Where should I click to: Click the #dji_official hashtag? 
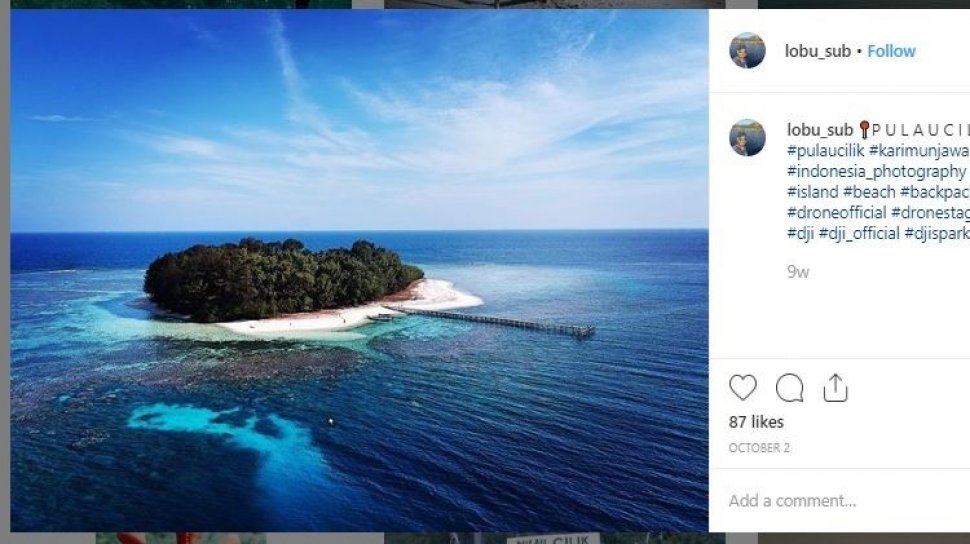pos(859,234)
